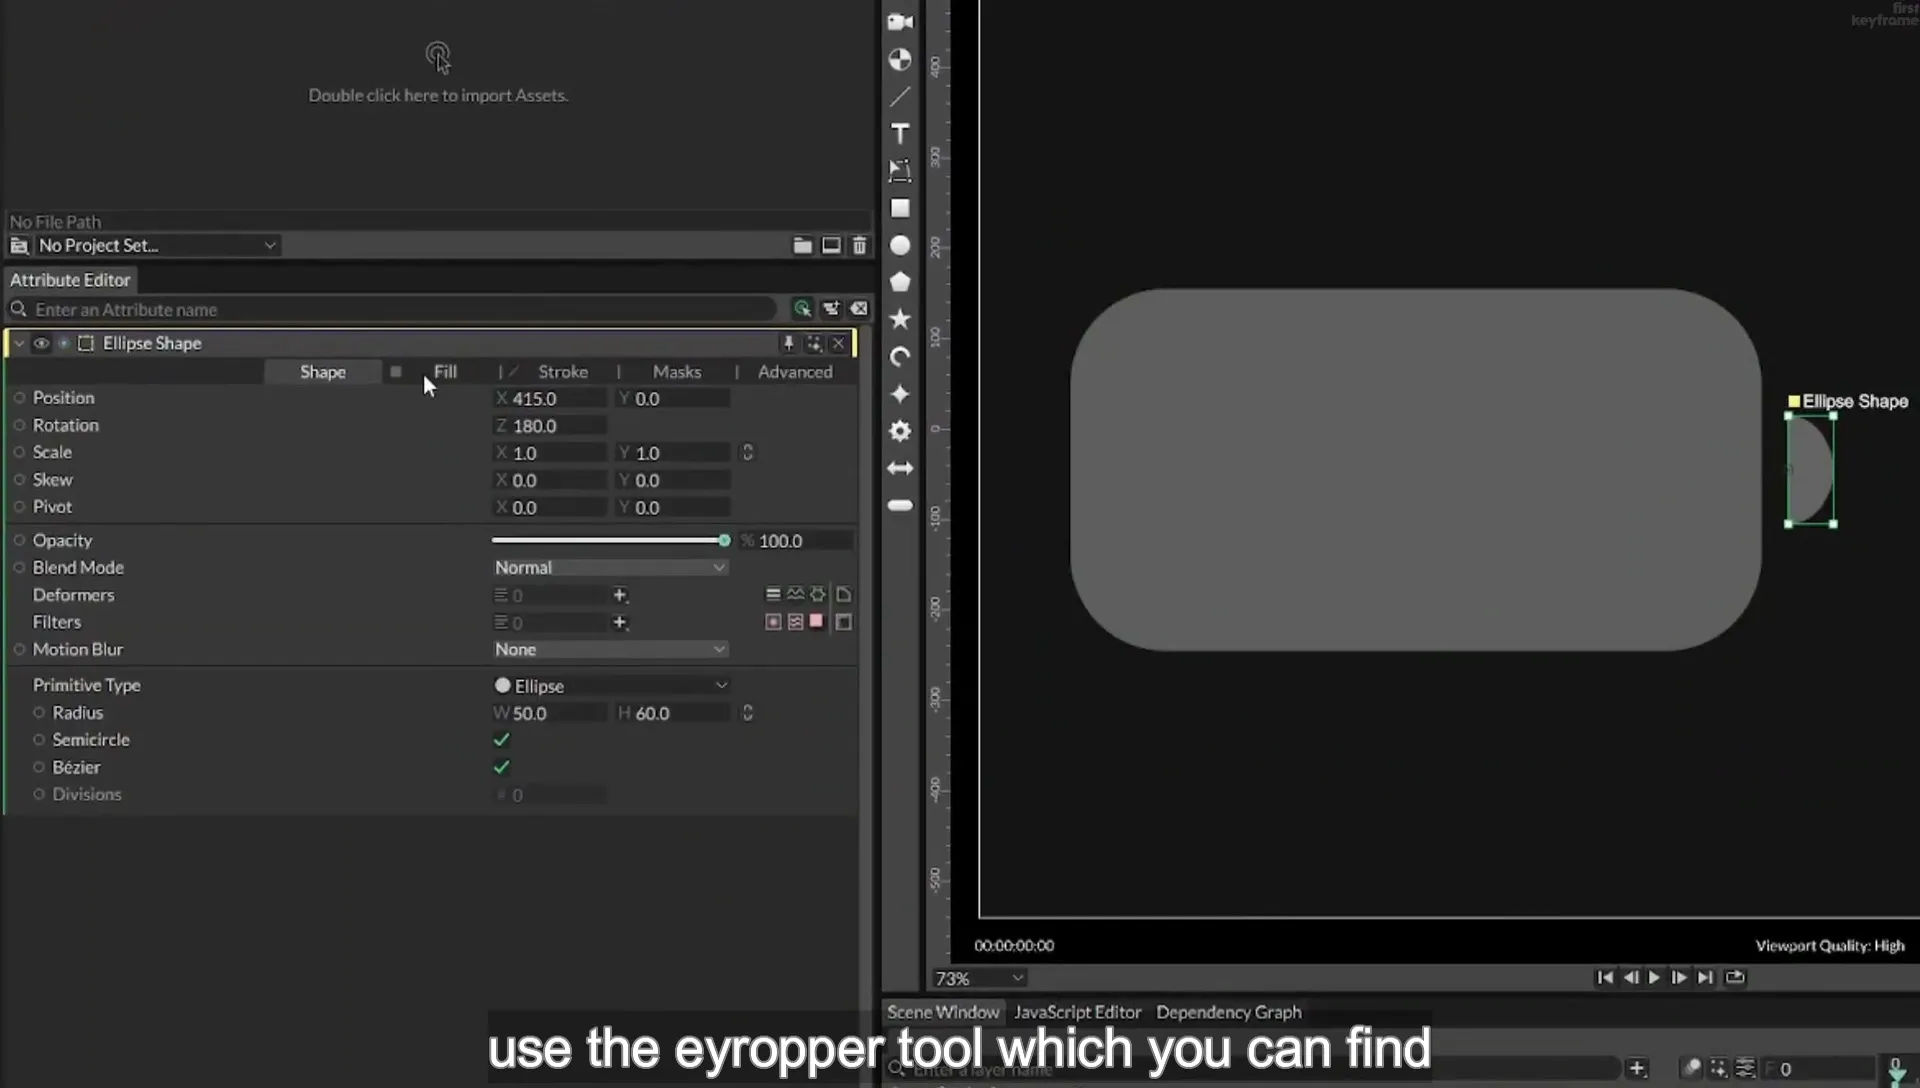Open the Blend Mode Normal dropdown
Viewport: 1920px width, 1088px height.
[610, 567]
